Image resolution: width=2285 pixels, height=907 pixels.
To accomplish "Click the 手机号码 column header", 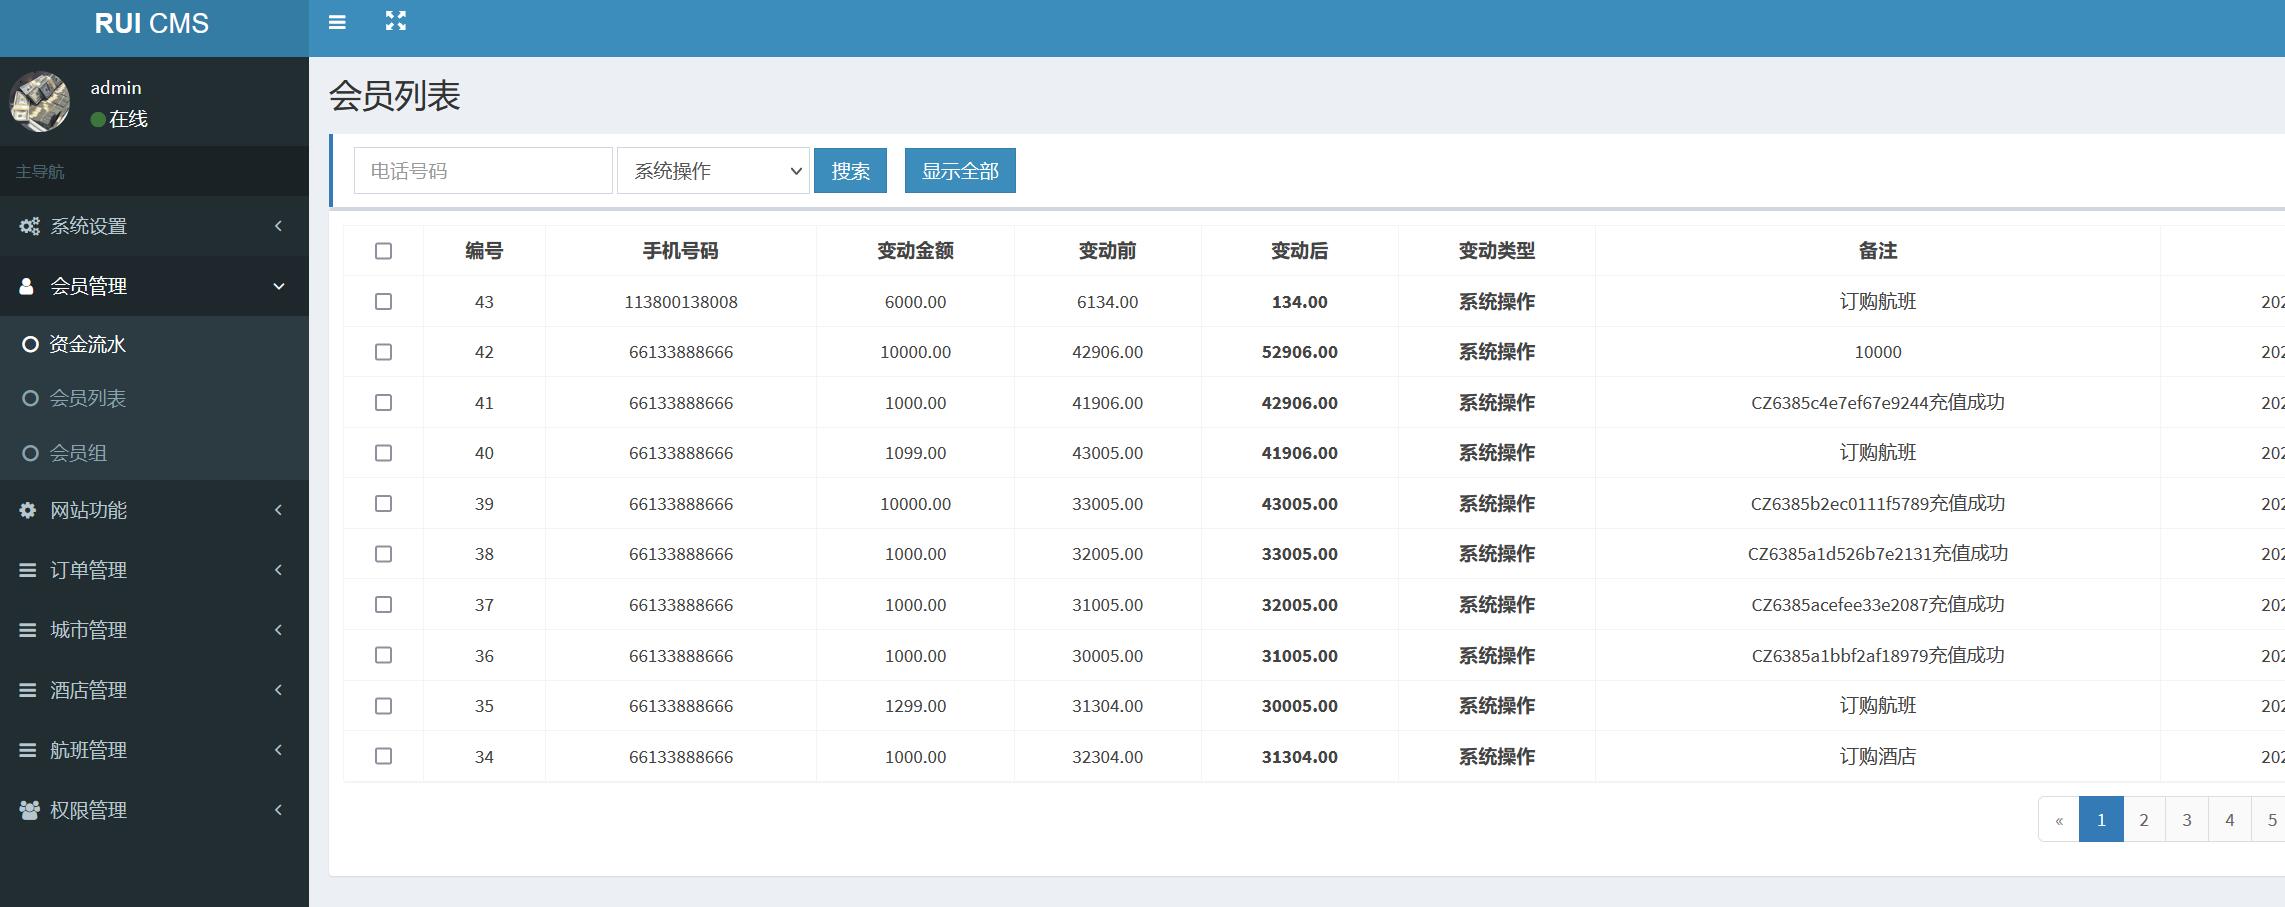I will click(680, 251).
